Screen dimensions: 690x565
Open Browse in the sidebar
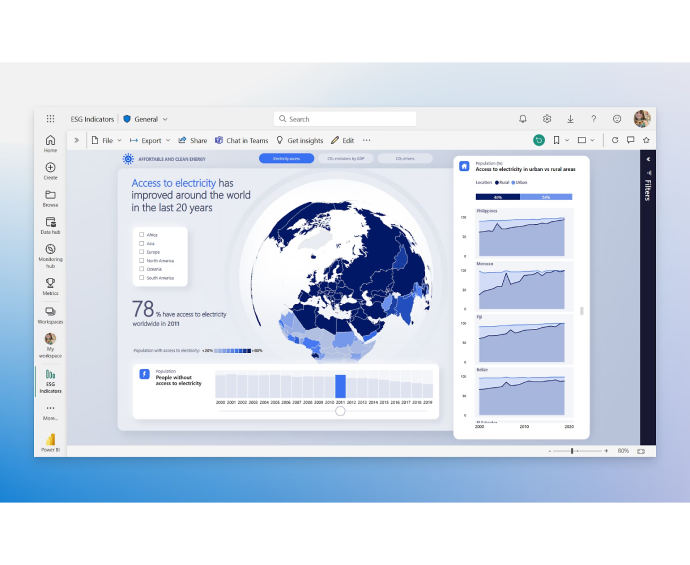pos(50,198)
